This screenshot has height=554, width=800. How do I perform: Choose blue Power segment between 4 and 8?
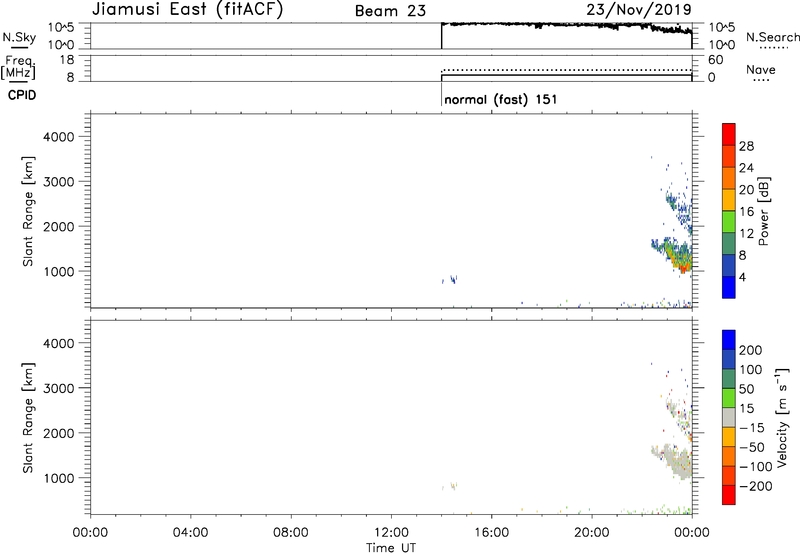(729, 266)
